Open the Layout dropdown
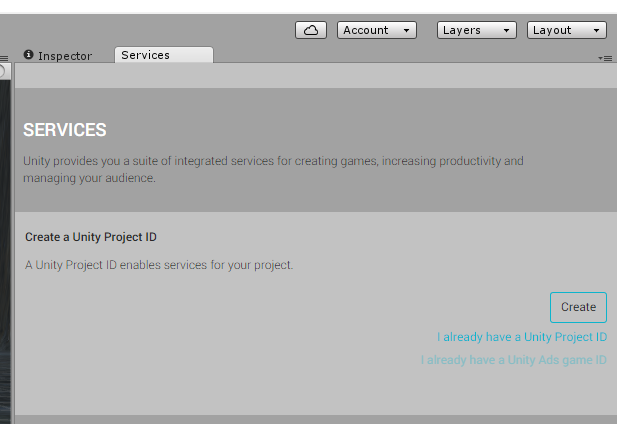Screen dimensions: 617x424 tap(567, 30)
